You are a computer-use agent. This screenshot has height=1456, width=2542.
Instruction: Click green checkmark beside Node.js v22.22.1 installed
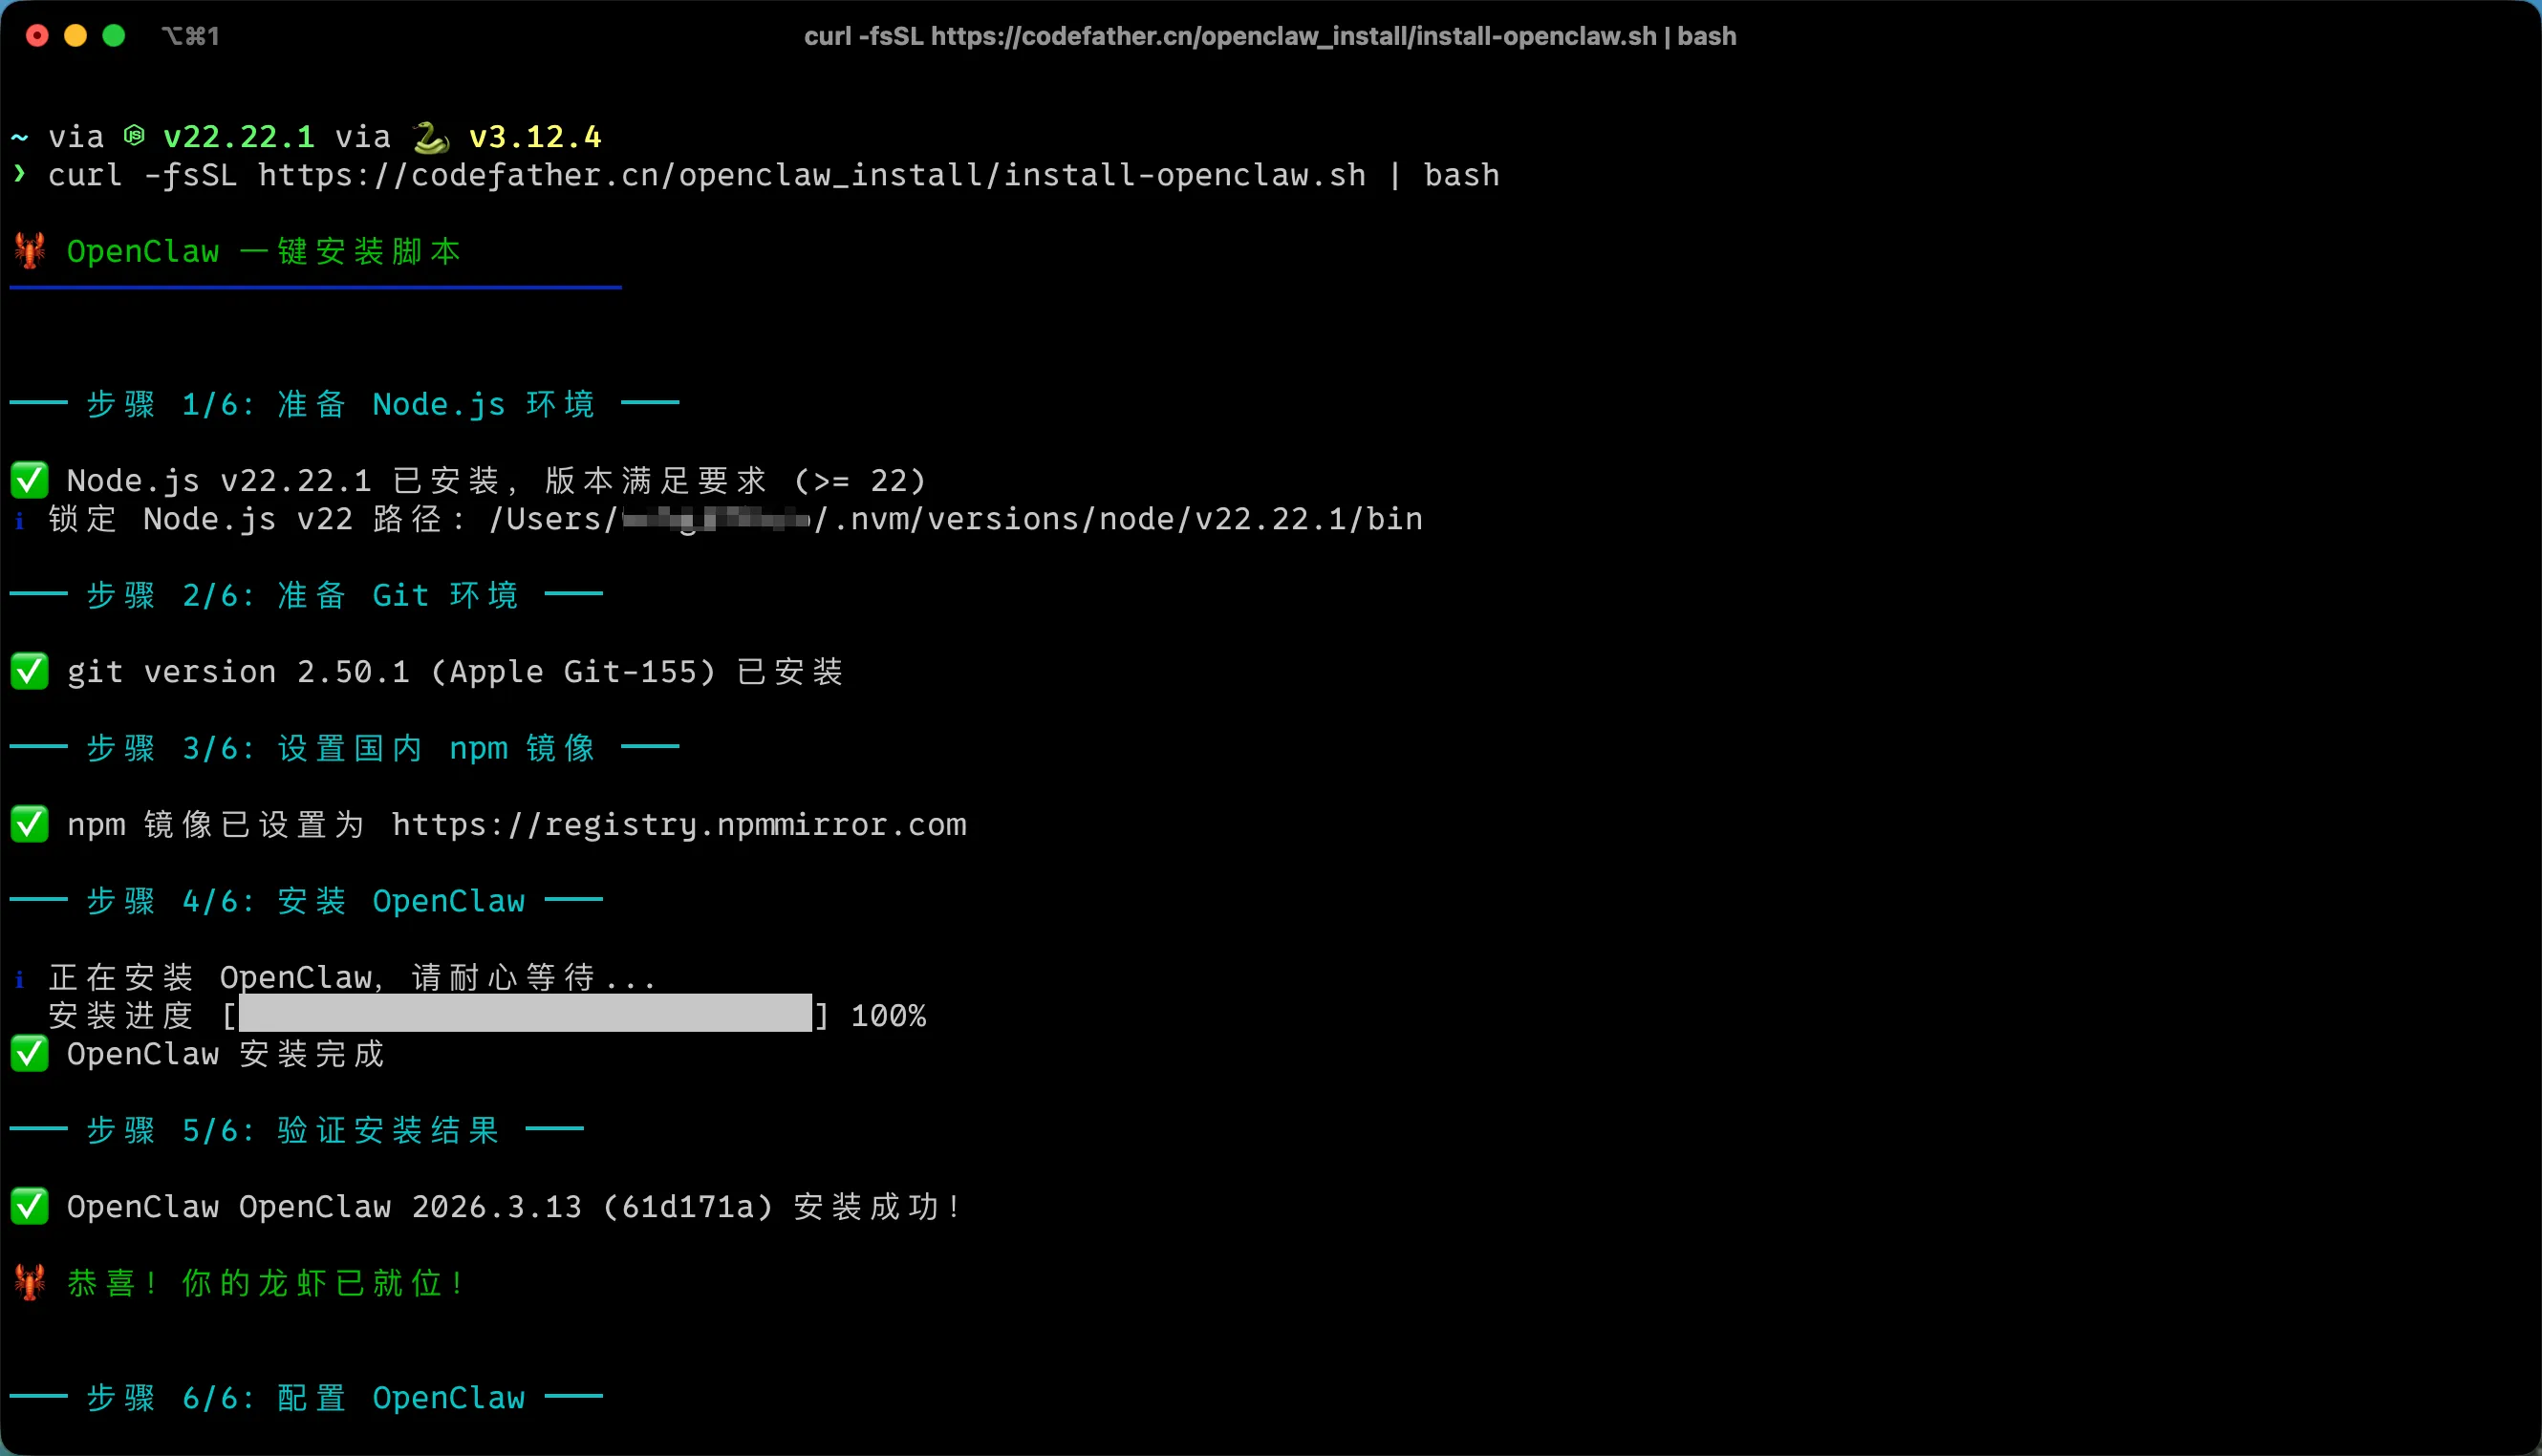(x=30, y=480)
